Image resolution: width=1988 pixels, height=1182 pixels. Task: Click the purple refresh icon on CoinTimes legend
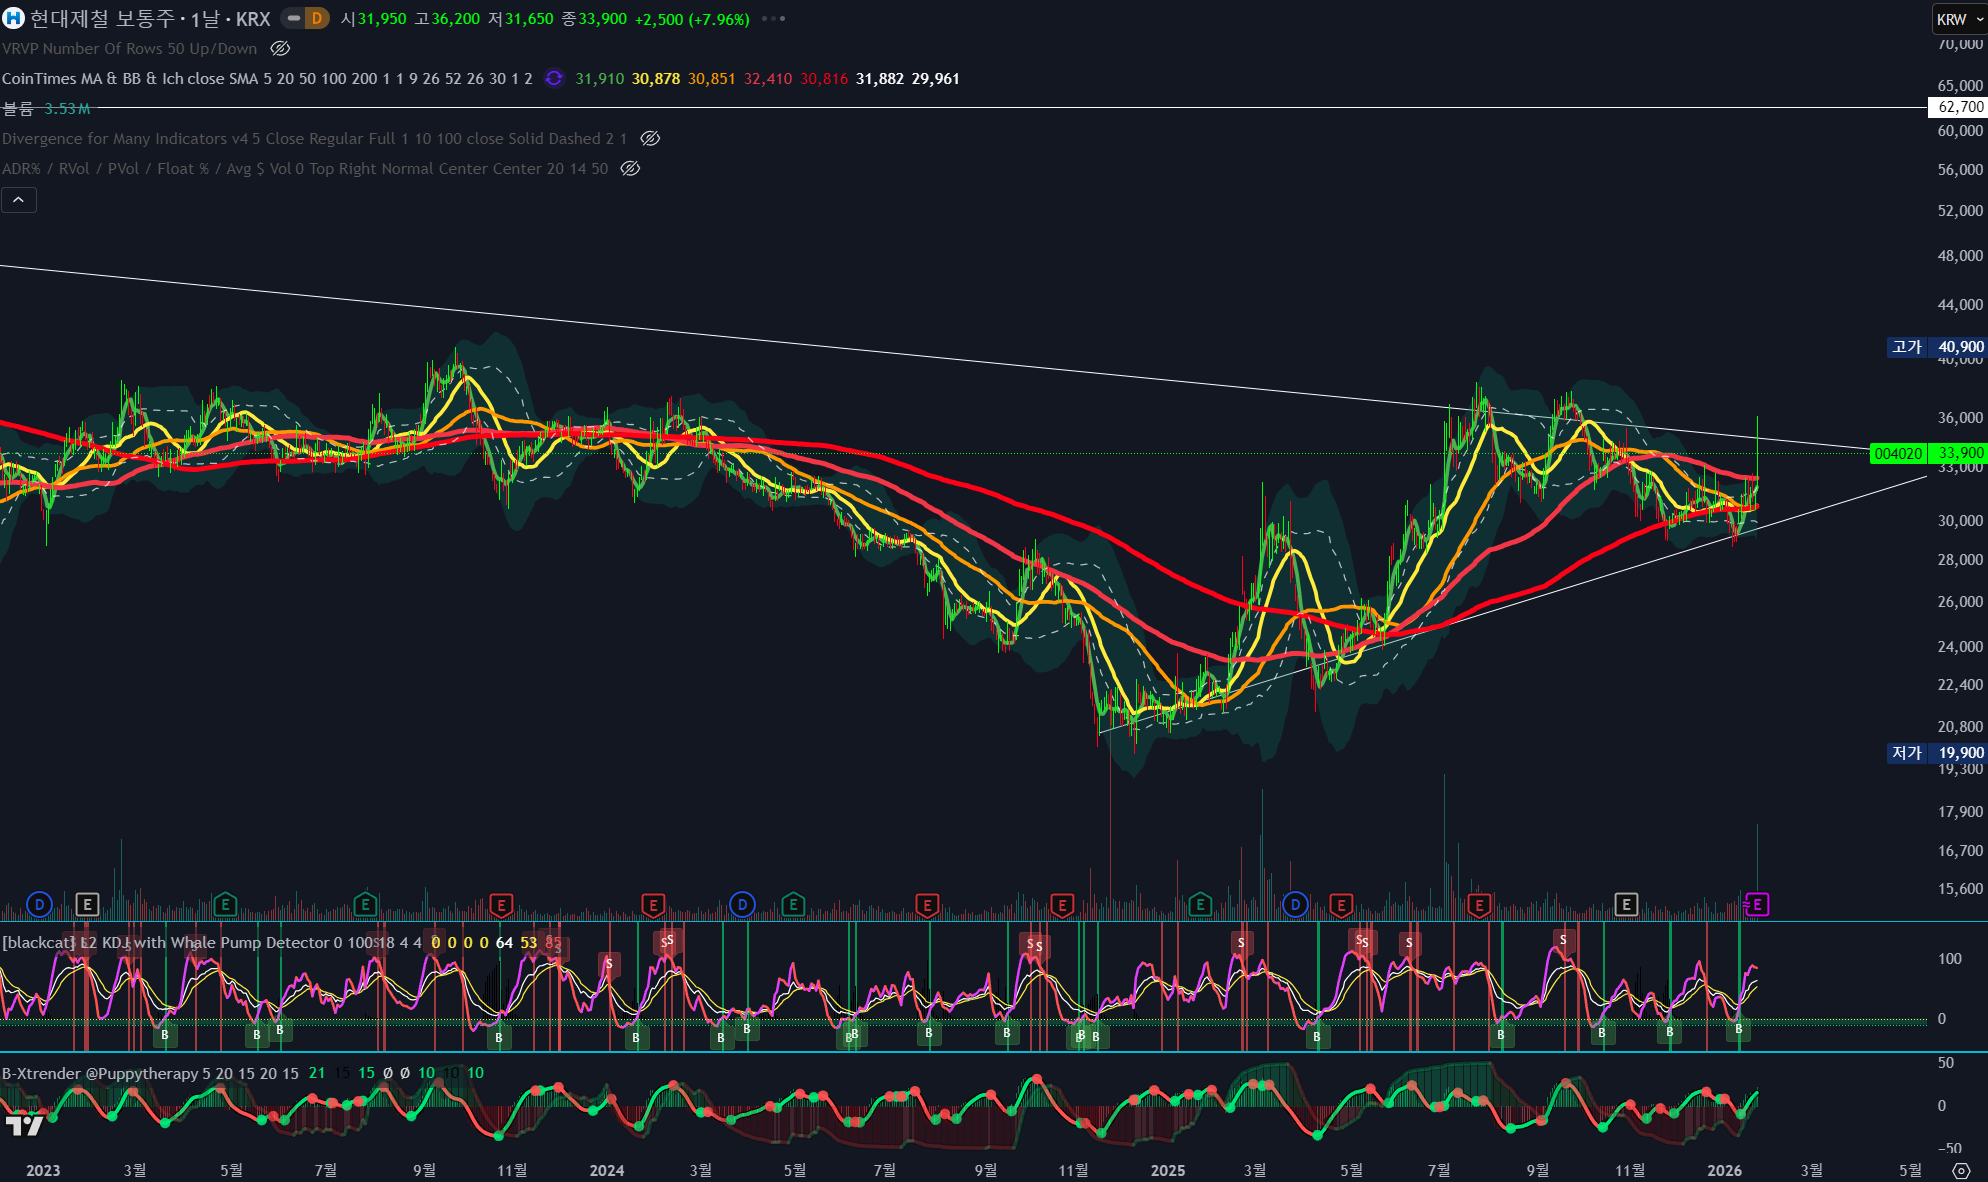(554, 78)
